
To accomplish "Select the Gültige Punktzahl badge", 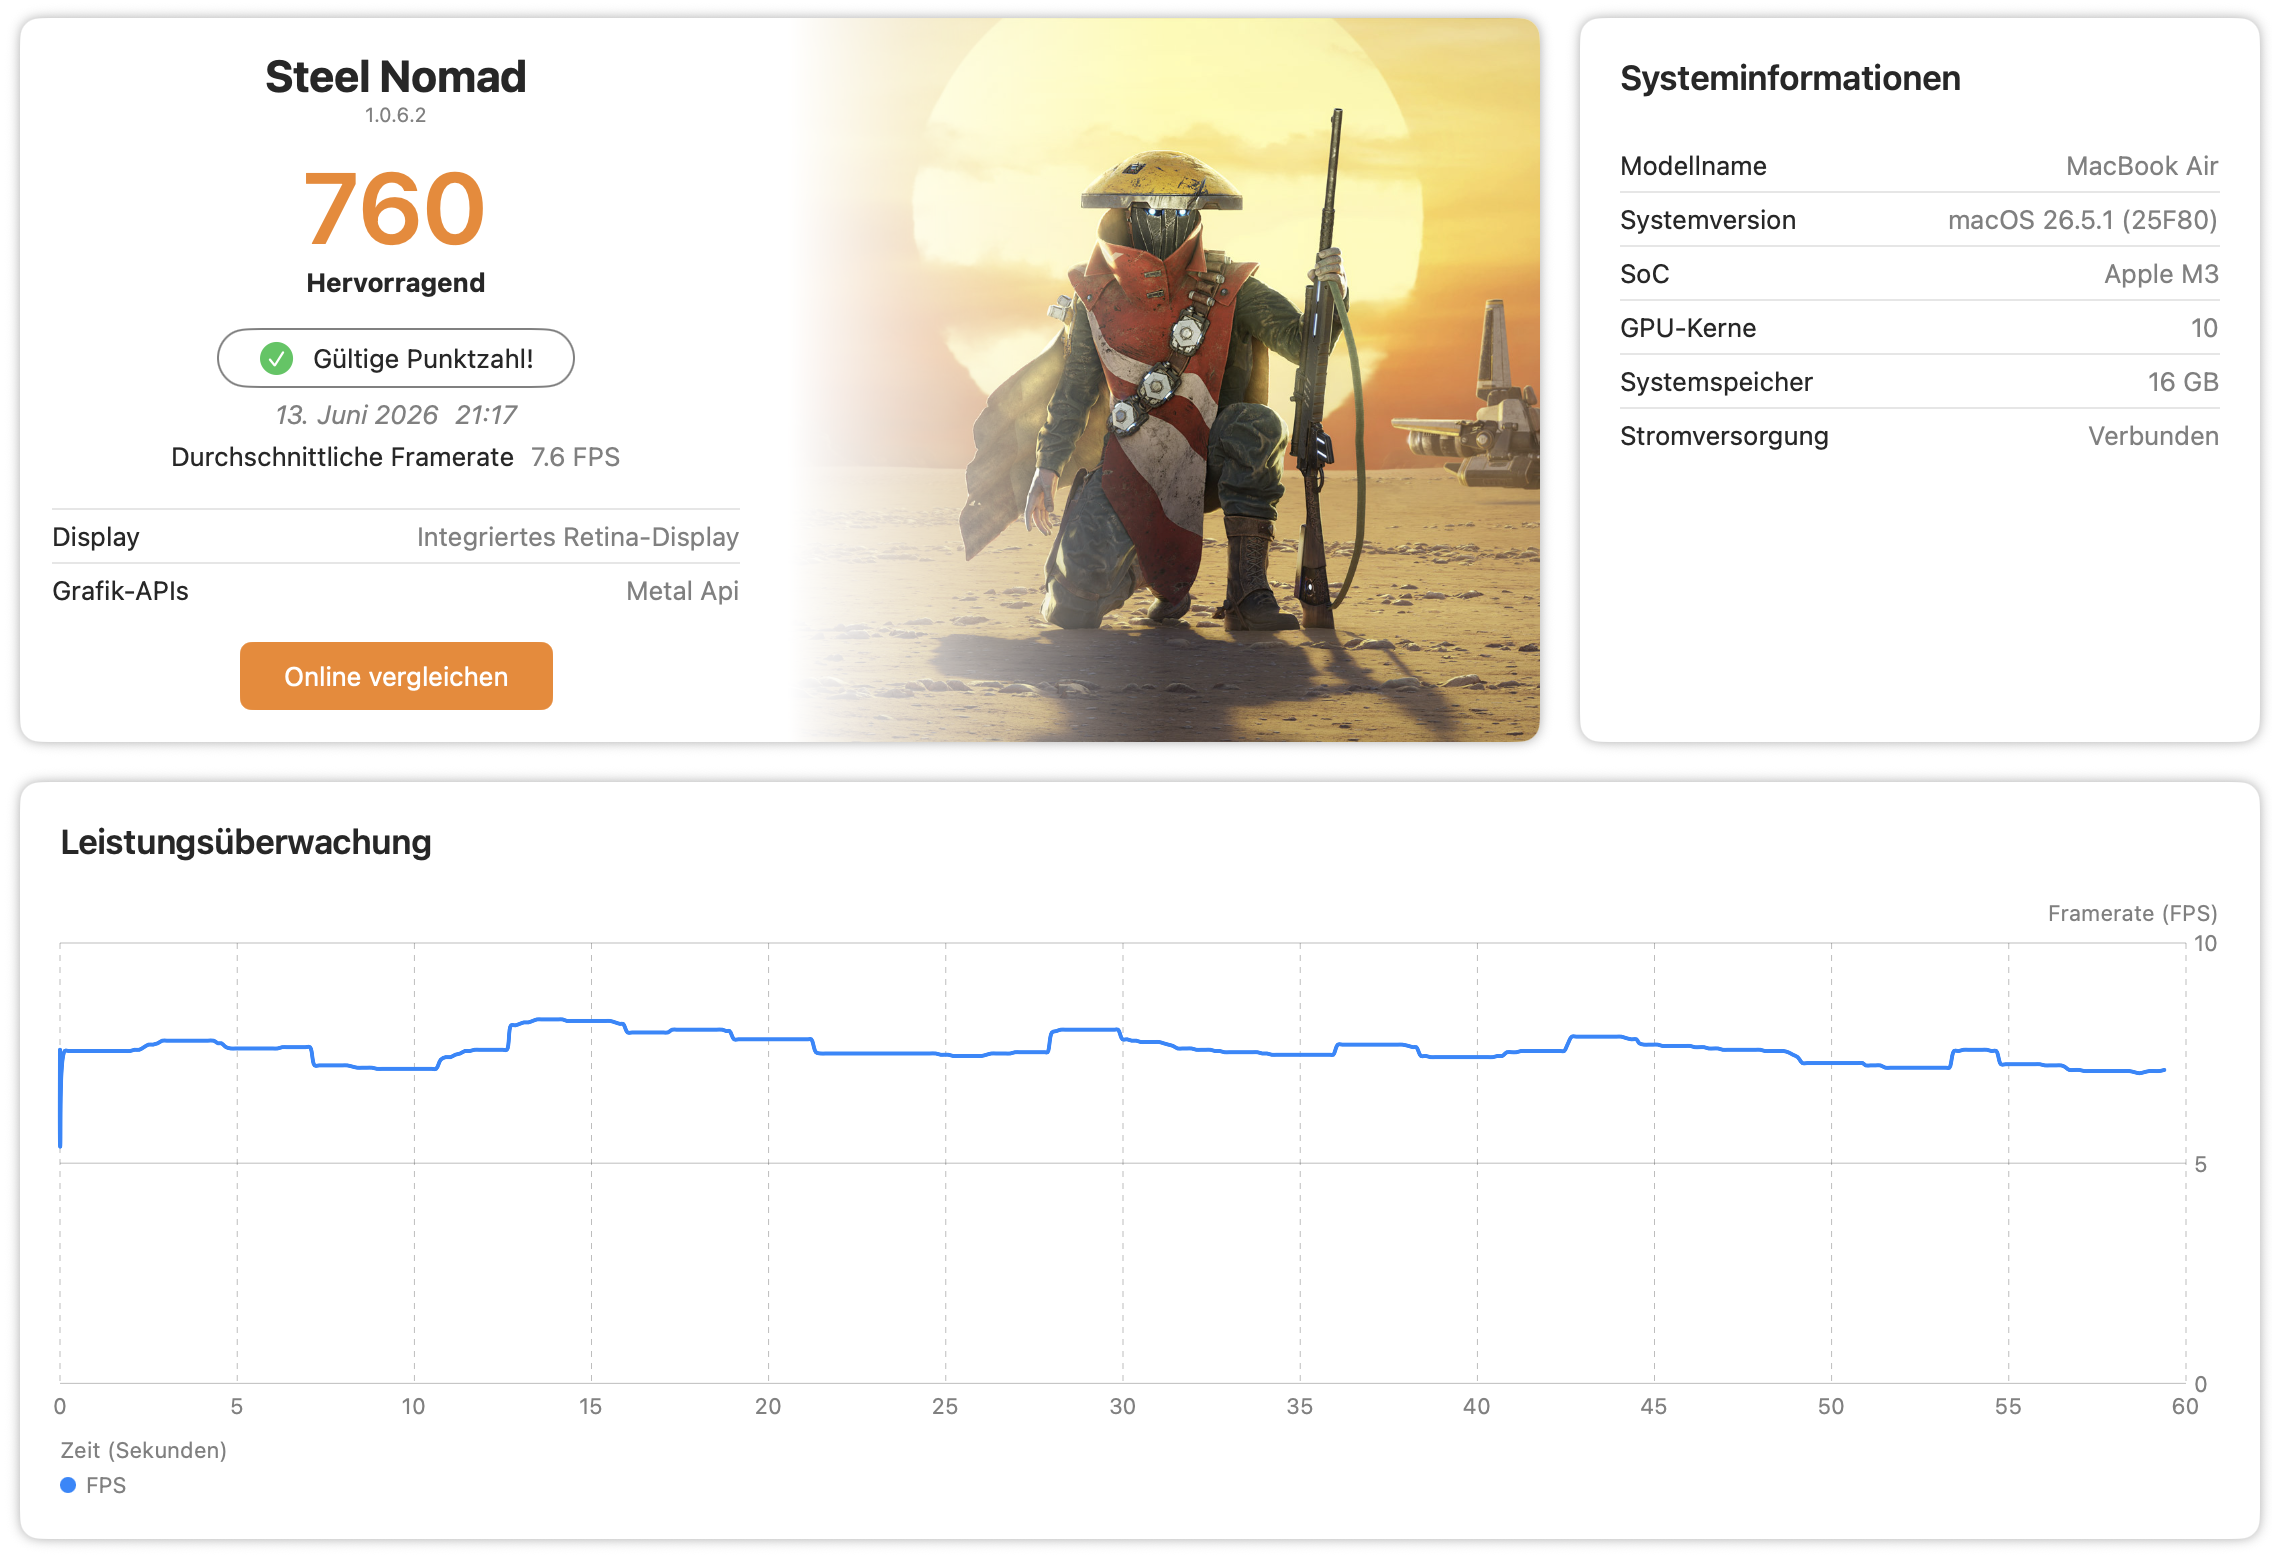I will 396,358.
